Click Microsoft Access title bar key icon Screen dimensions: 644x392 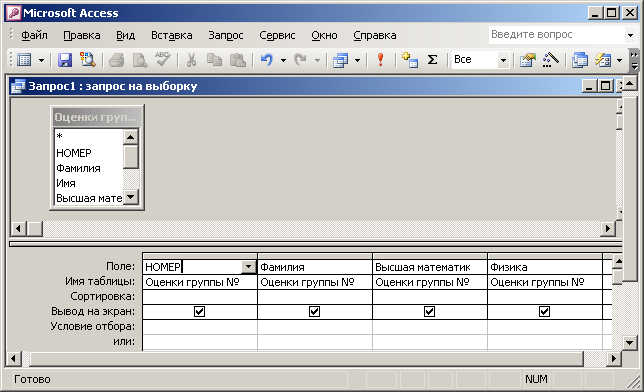coord(14,13)
